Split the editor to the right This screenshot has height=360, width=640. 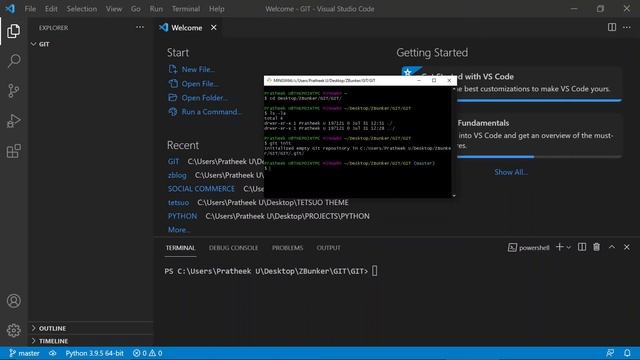click(x=612, y=27)
